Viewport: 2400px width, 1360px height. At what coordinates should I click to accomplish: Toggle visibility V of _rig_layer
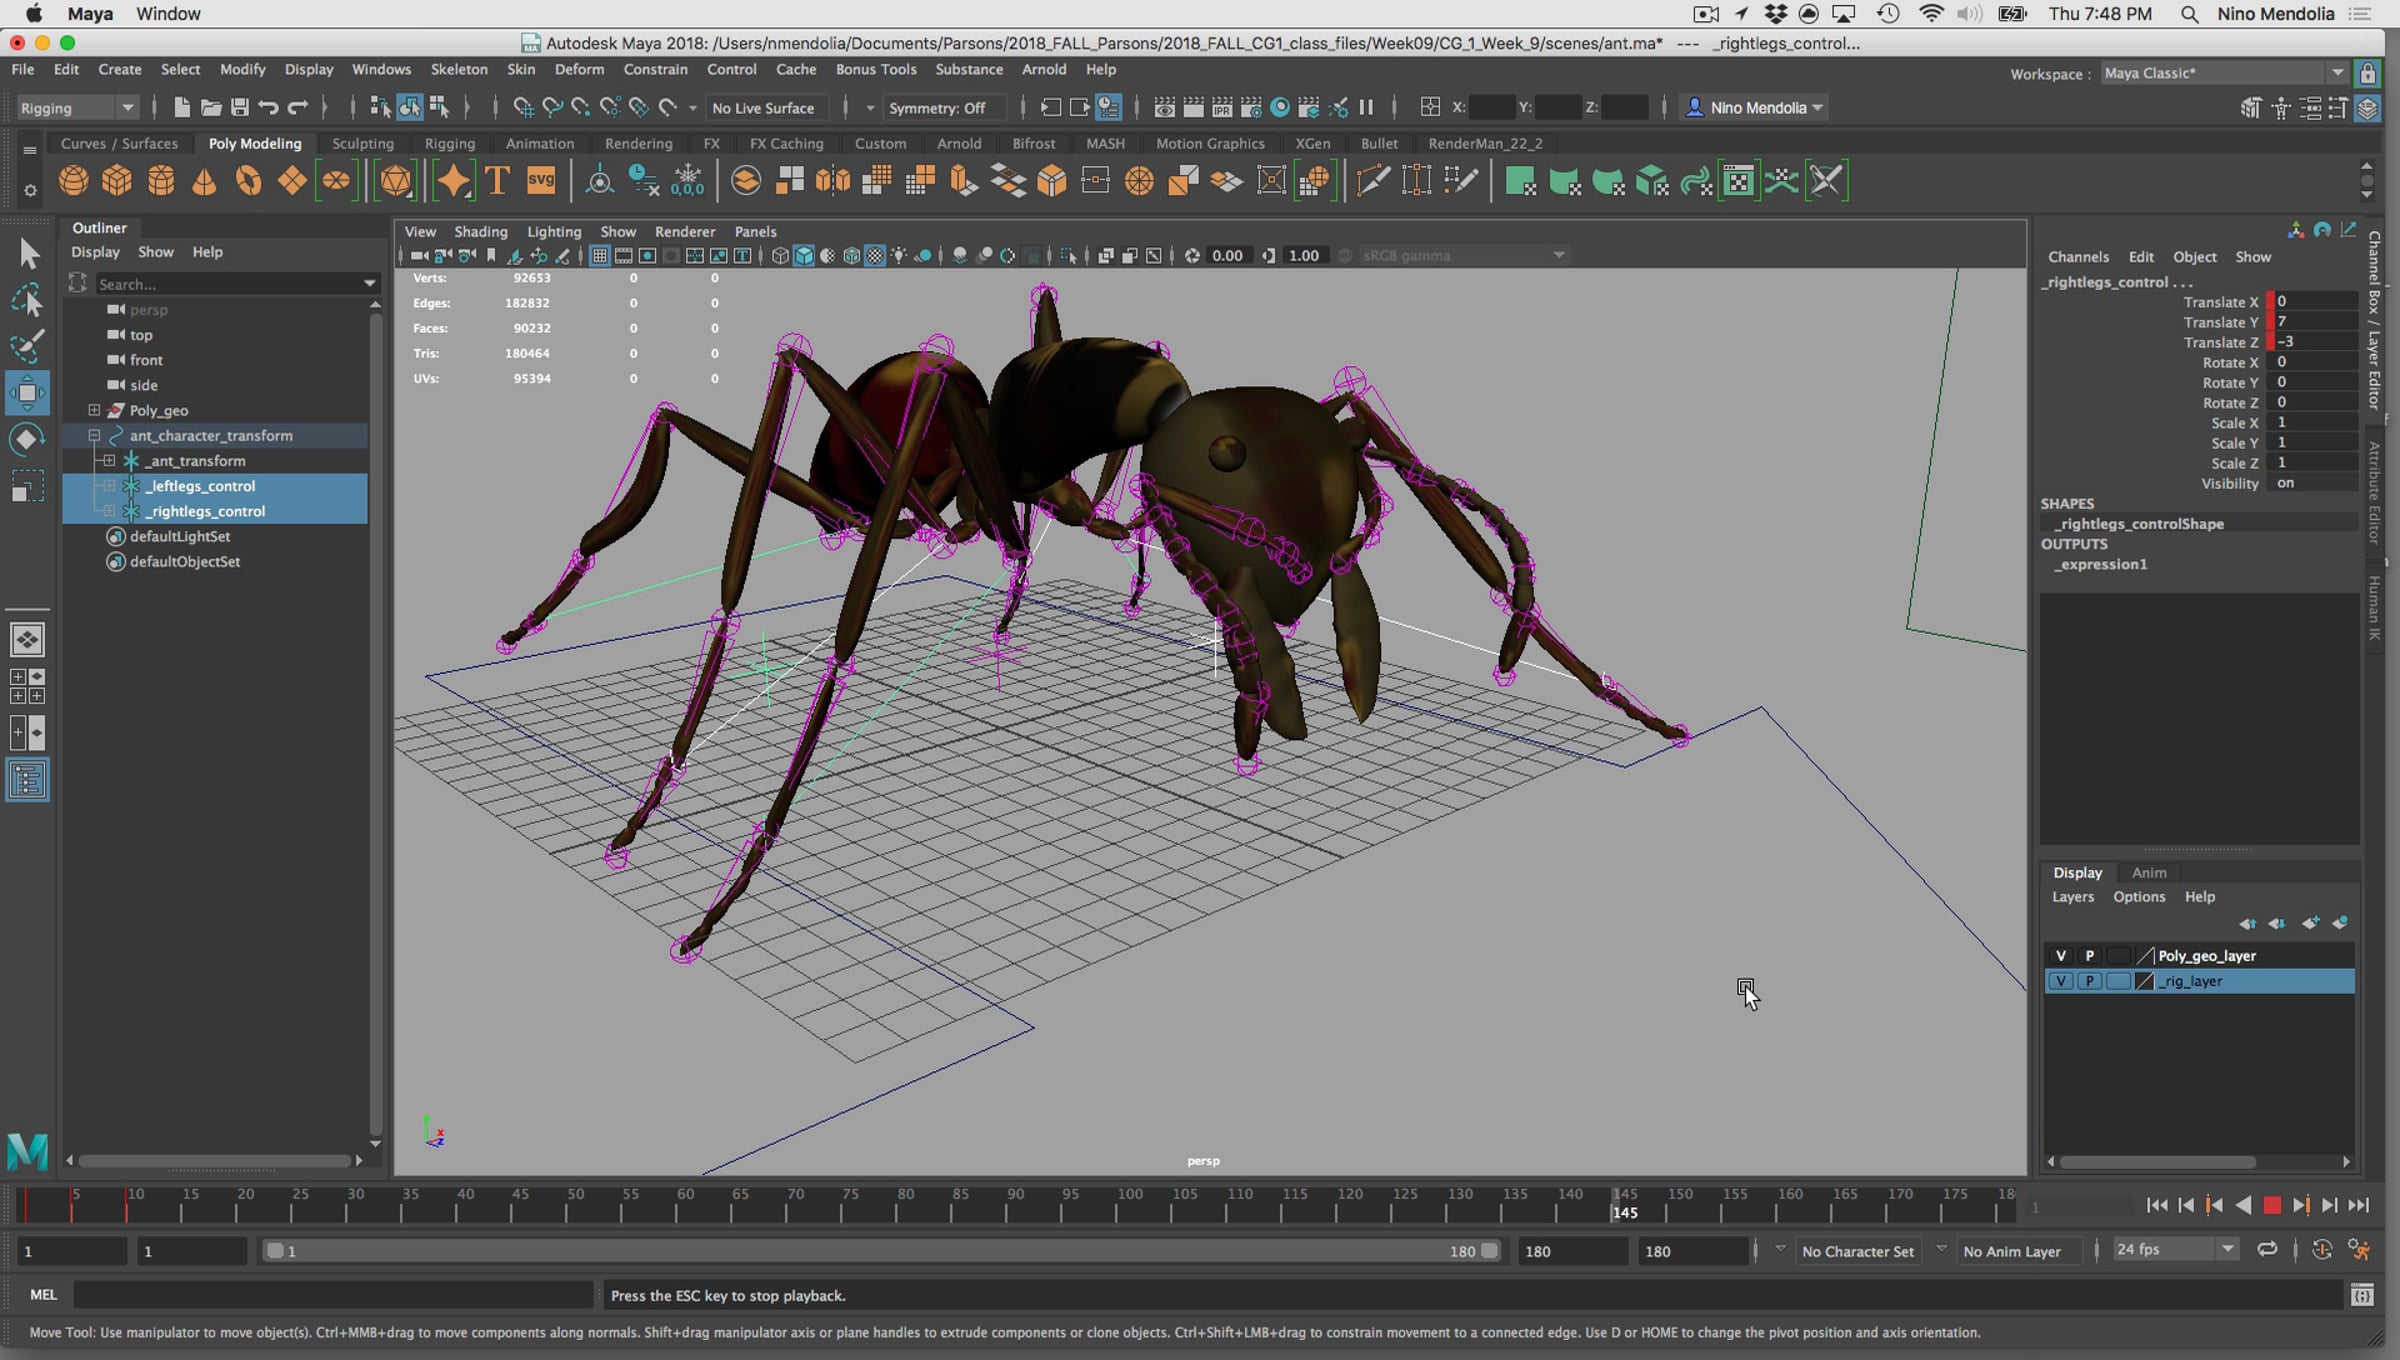coord(2060,981)
